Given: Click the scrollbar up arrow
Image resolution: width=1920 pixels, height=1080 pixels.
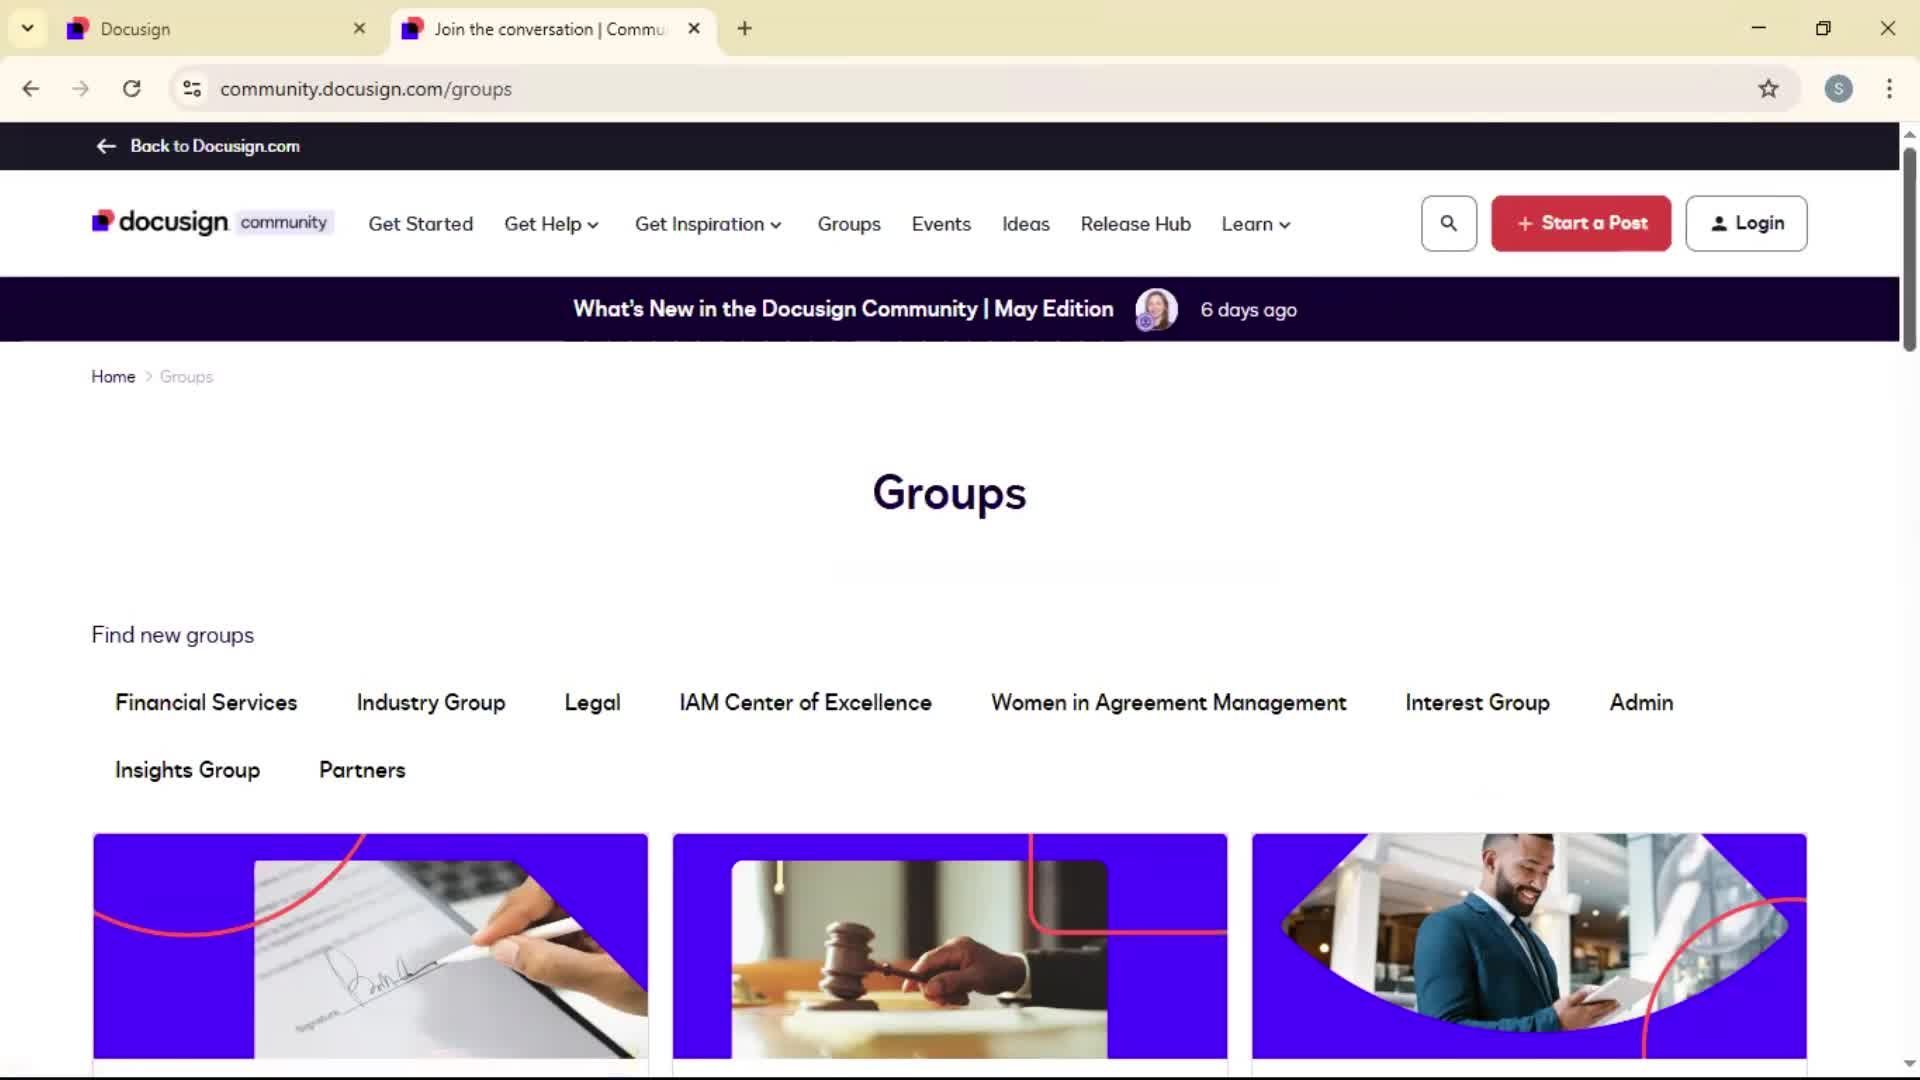Looking at the screenshot, I should tap(1909, 134).
